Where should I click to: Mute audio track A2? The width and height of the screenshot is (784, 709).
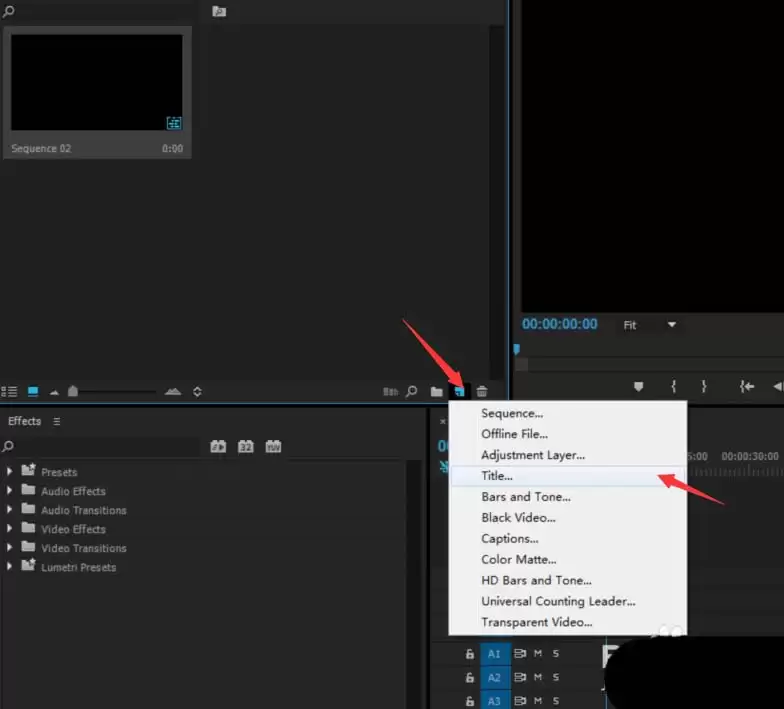tap(538, 677)
